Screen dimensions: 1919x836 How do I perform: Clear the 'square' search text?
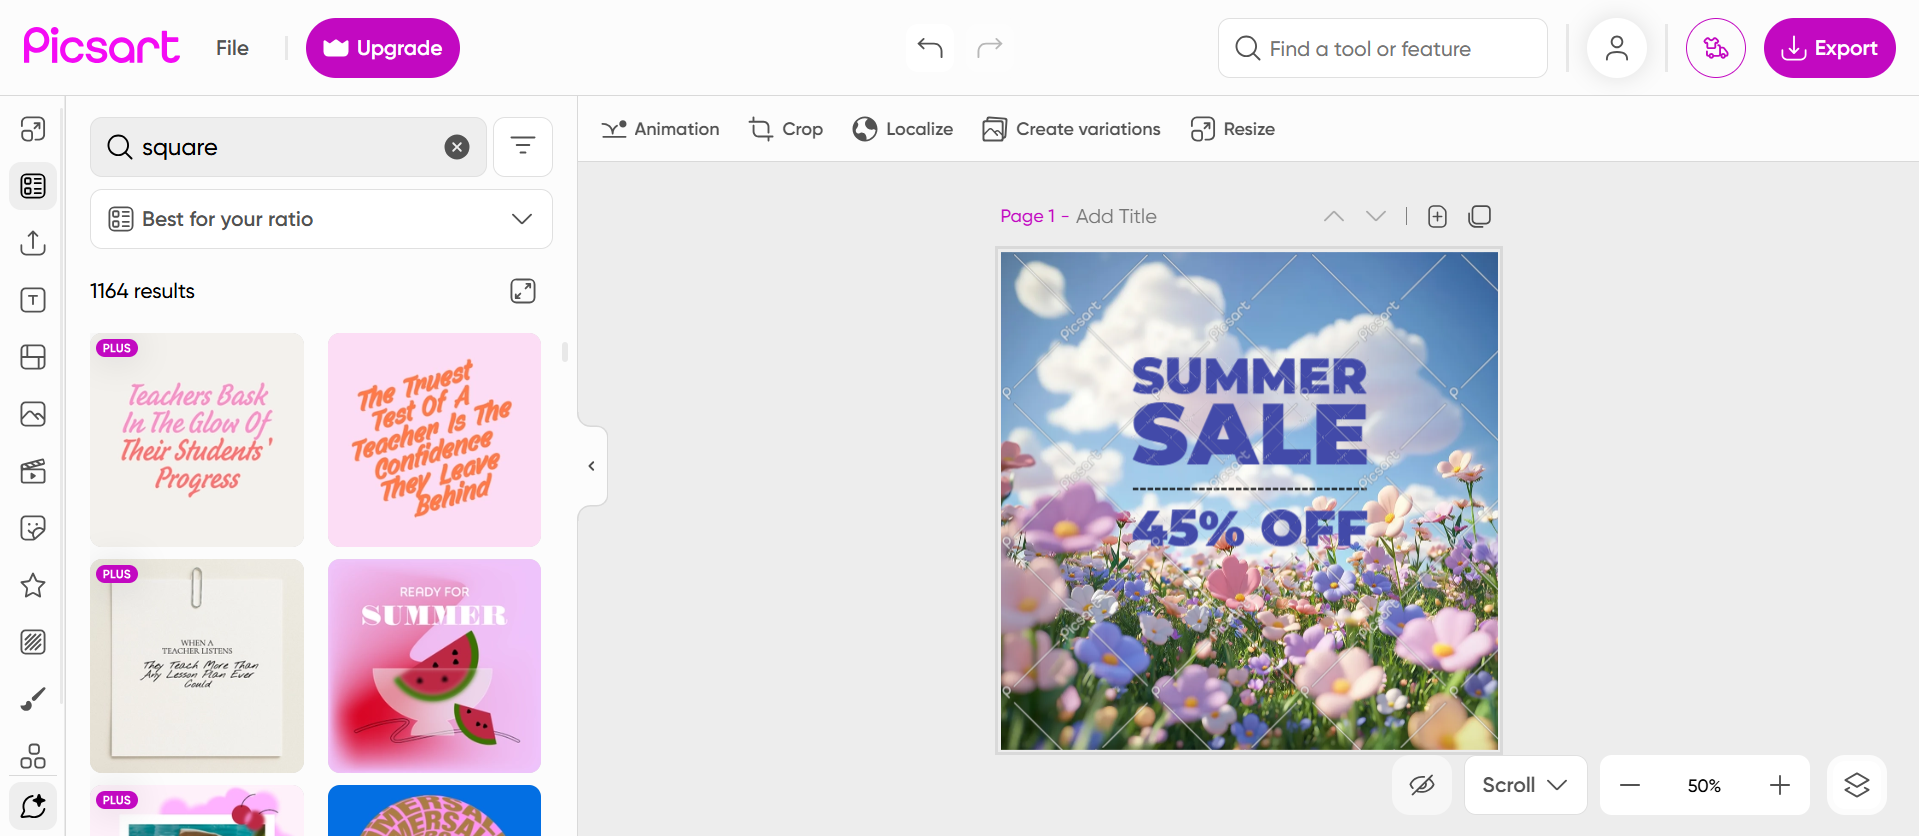point(457,147)
